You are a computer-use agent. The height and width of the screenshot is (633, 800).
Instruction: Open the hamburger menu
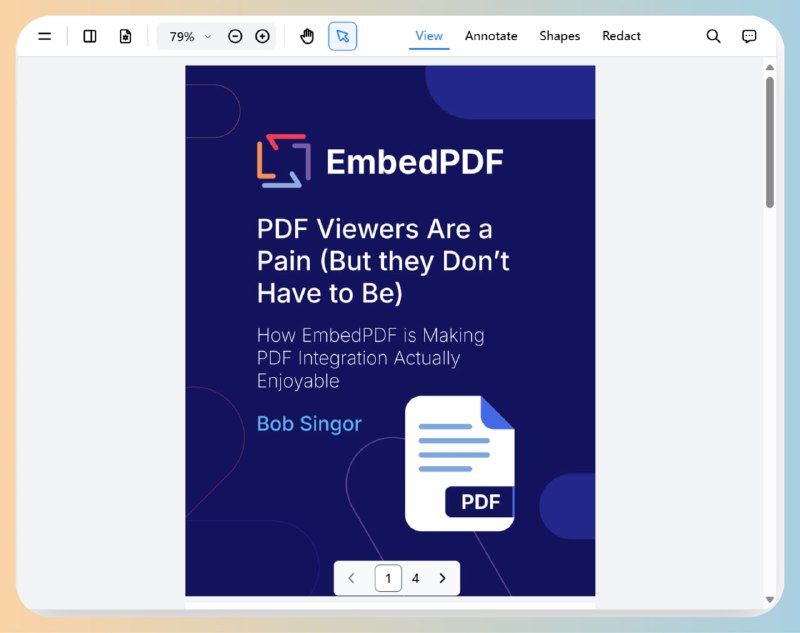click(45, 36)
